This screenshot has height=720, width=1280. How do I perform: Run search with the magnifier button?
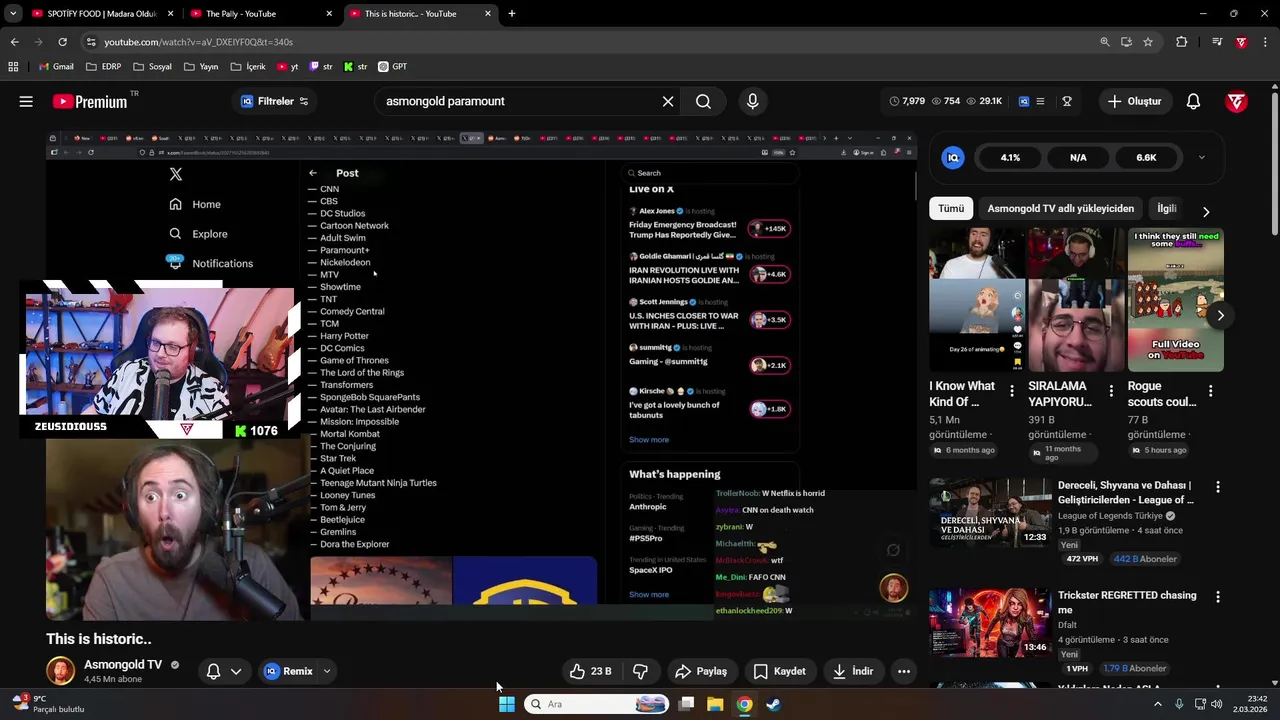click(703, 101)
